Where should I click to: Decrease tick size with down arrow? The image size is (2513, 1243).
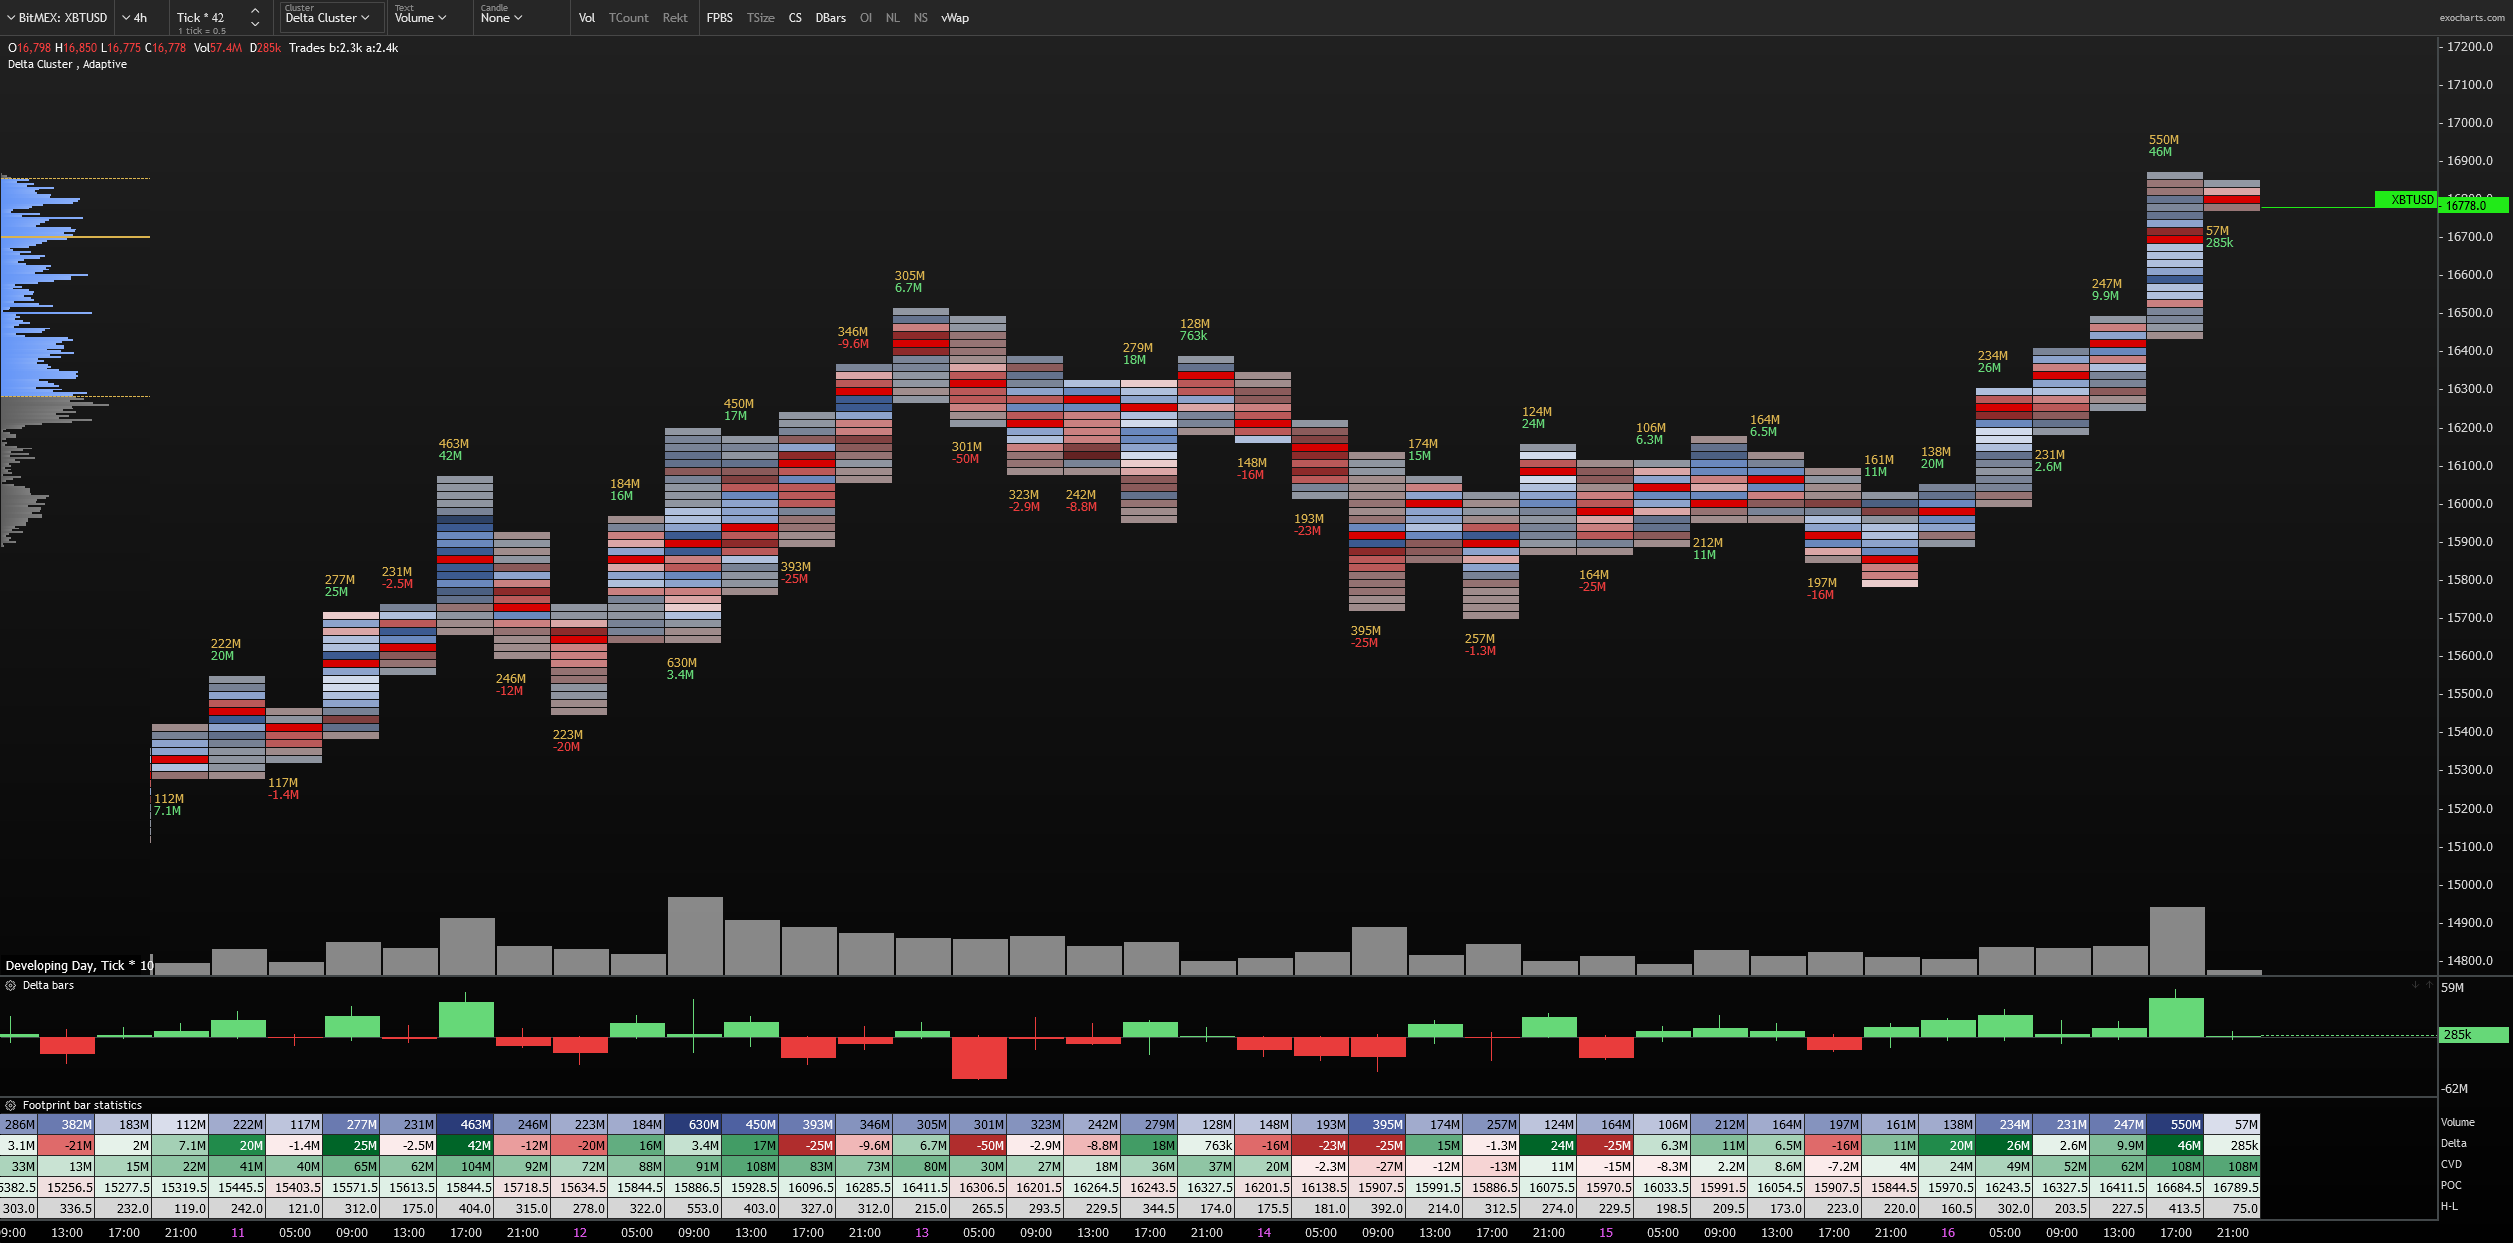255,24
